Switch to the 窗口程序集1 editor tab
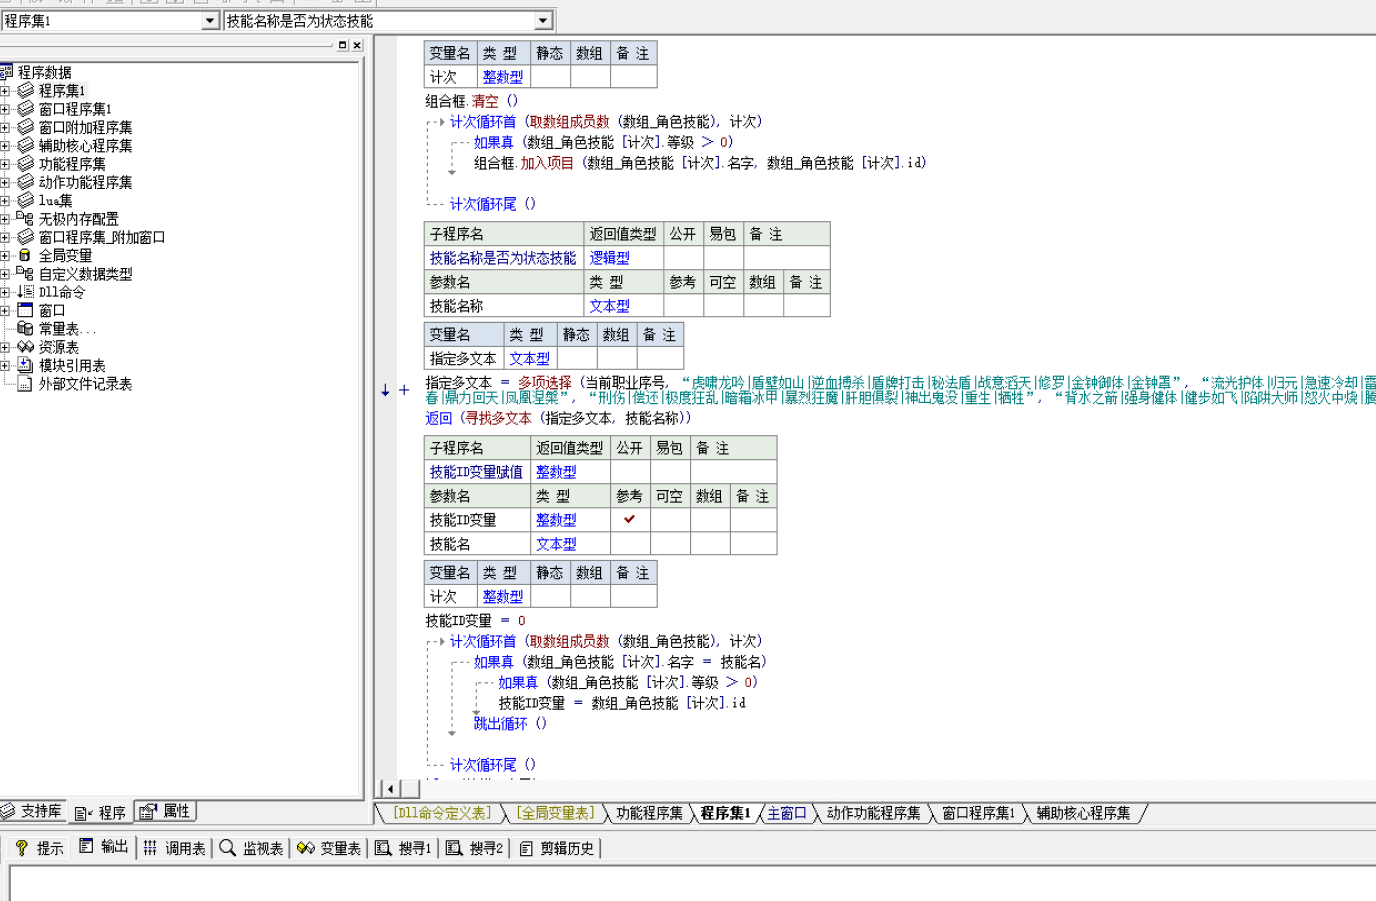The width and height of the screenshot is (1376, 901). 978,813
